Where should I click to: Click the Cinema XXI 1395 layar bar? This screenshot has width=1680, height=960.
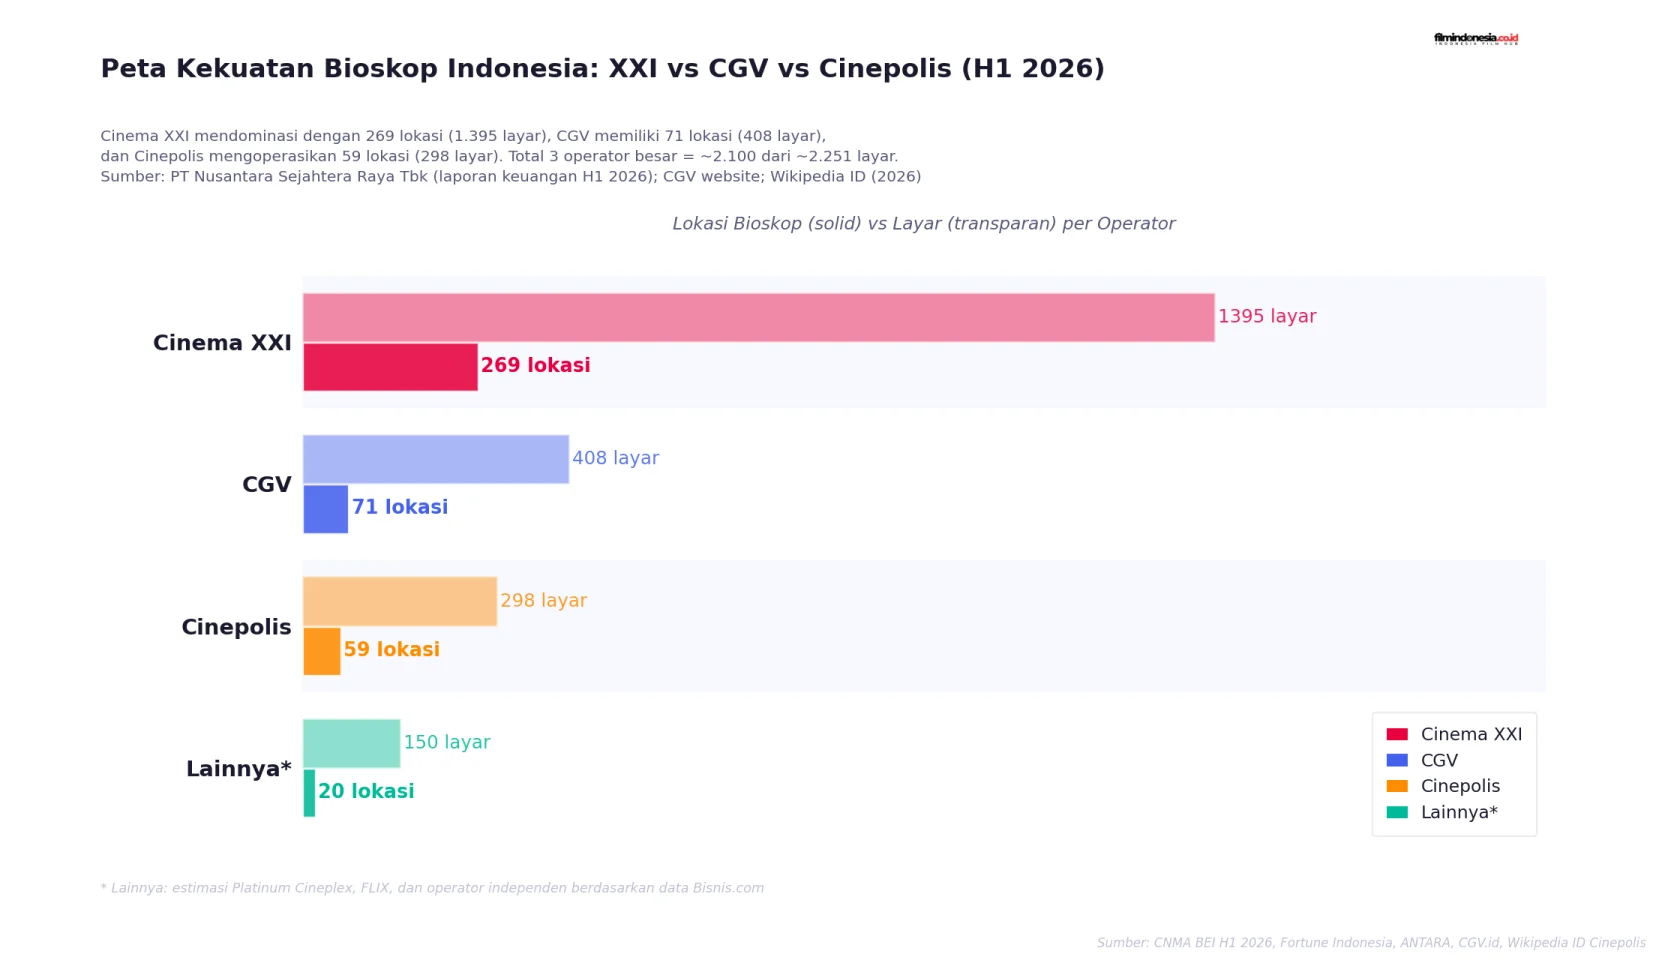click(x=759, y=318)
